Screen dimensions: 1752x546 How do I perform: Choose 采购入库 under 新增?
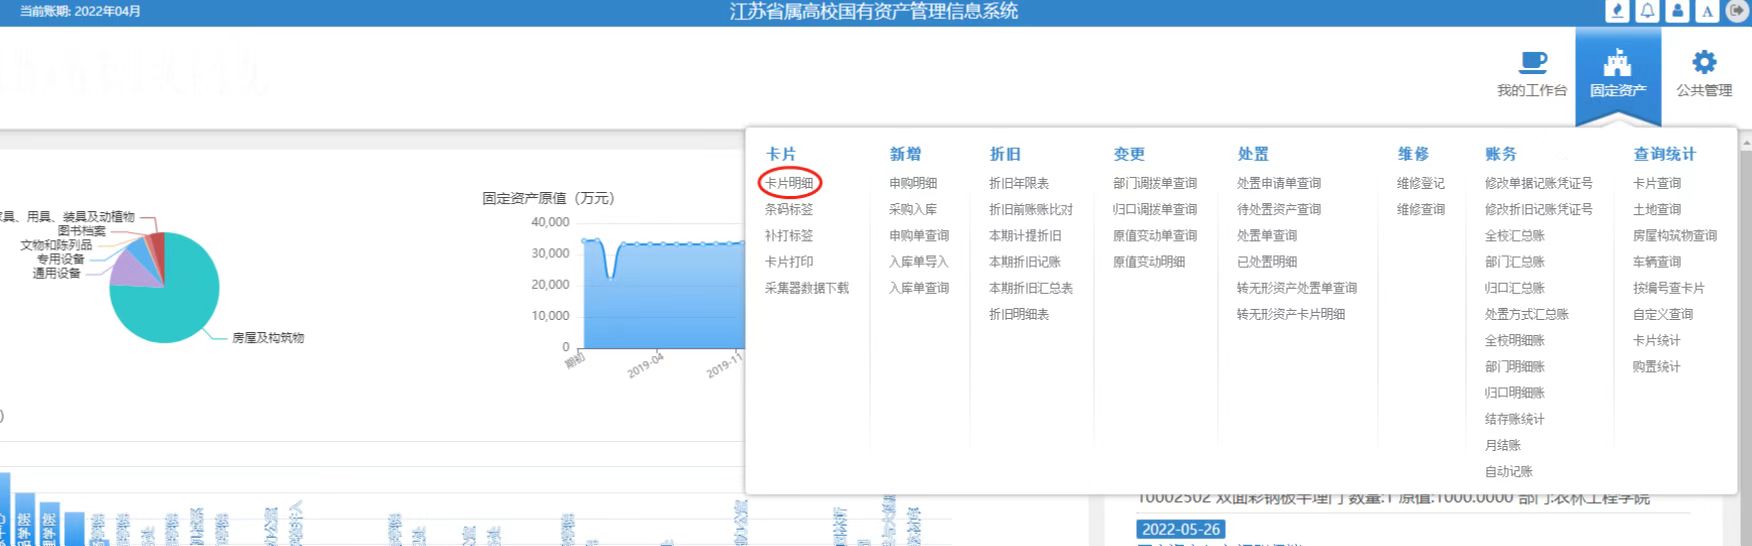coord(912,209)
